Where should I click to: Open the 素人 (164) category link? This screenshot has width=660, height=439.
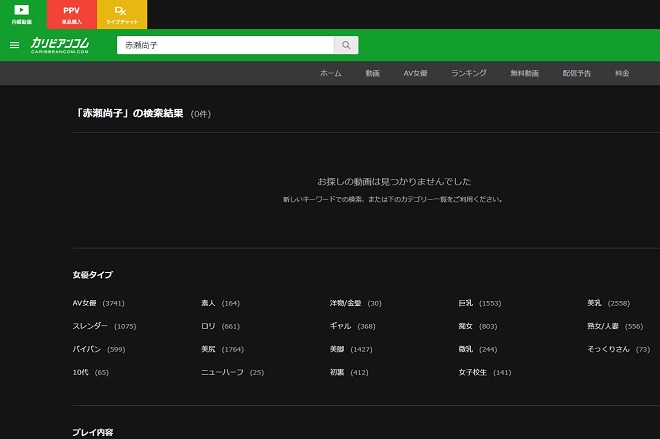point(220,303)
